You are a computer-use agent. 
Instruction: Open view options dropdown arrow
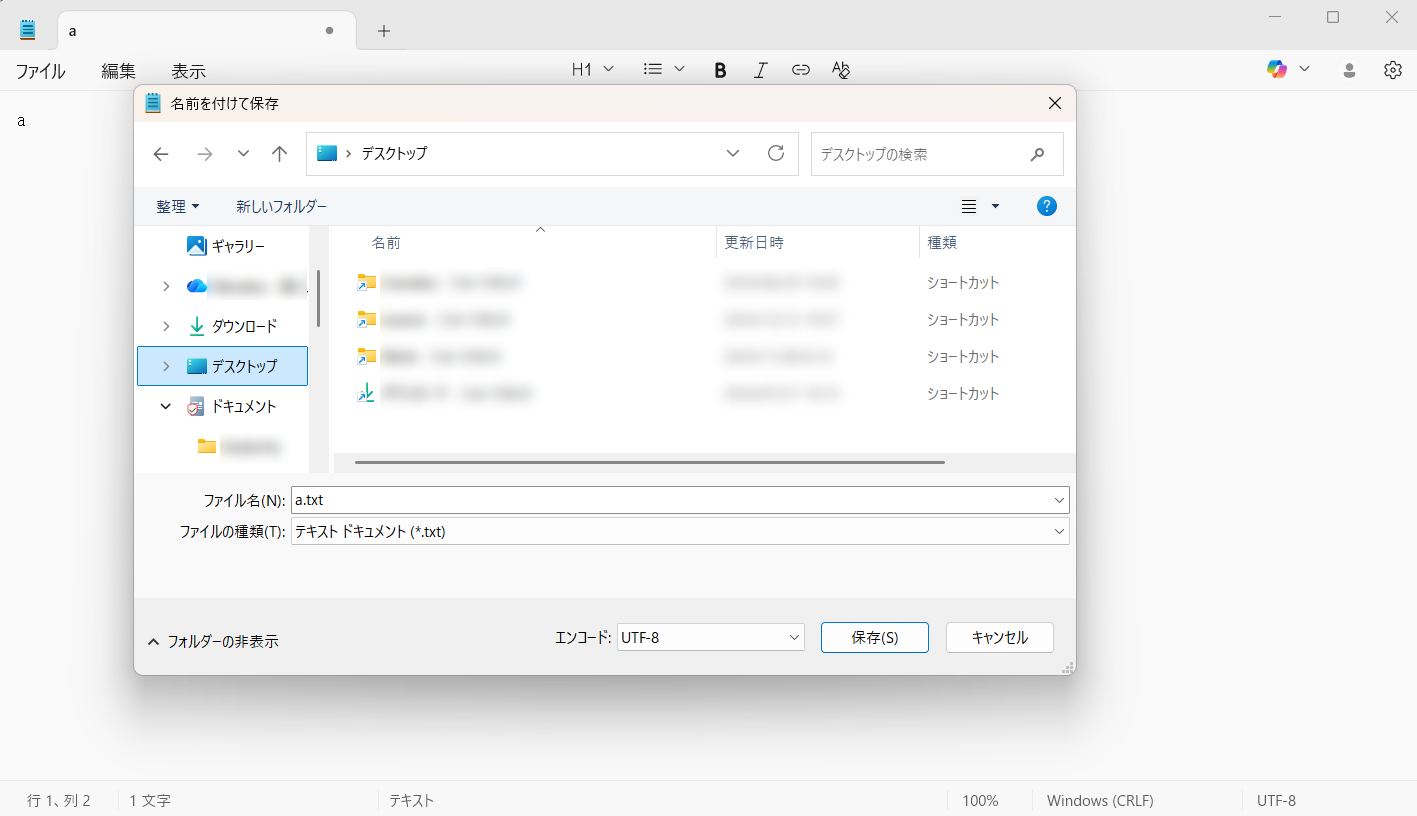(995, 206)
